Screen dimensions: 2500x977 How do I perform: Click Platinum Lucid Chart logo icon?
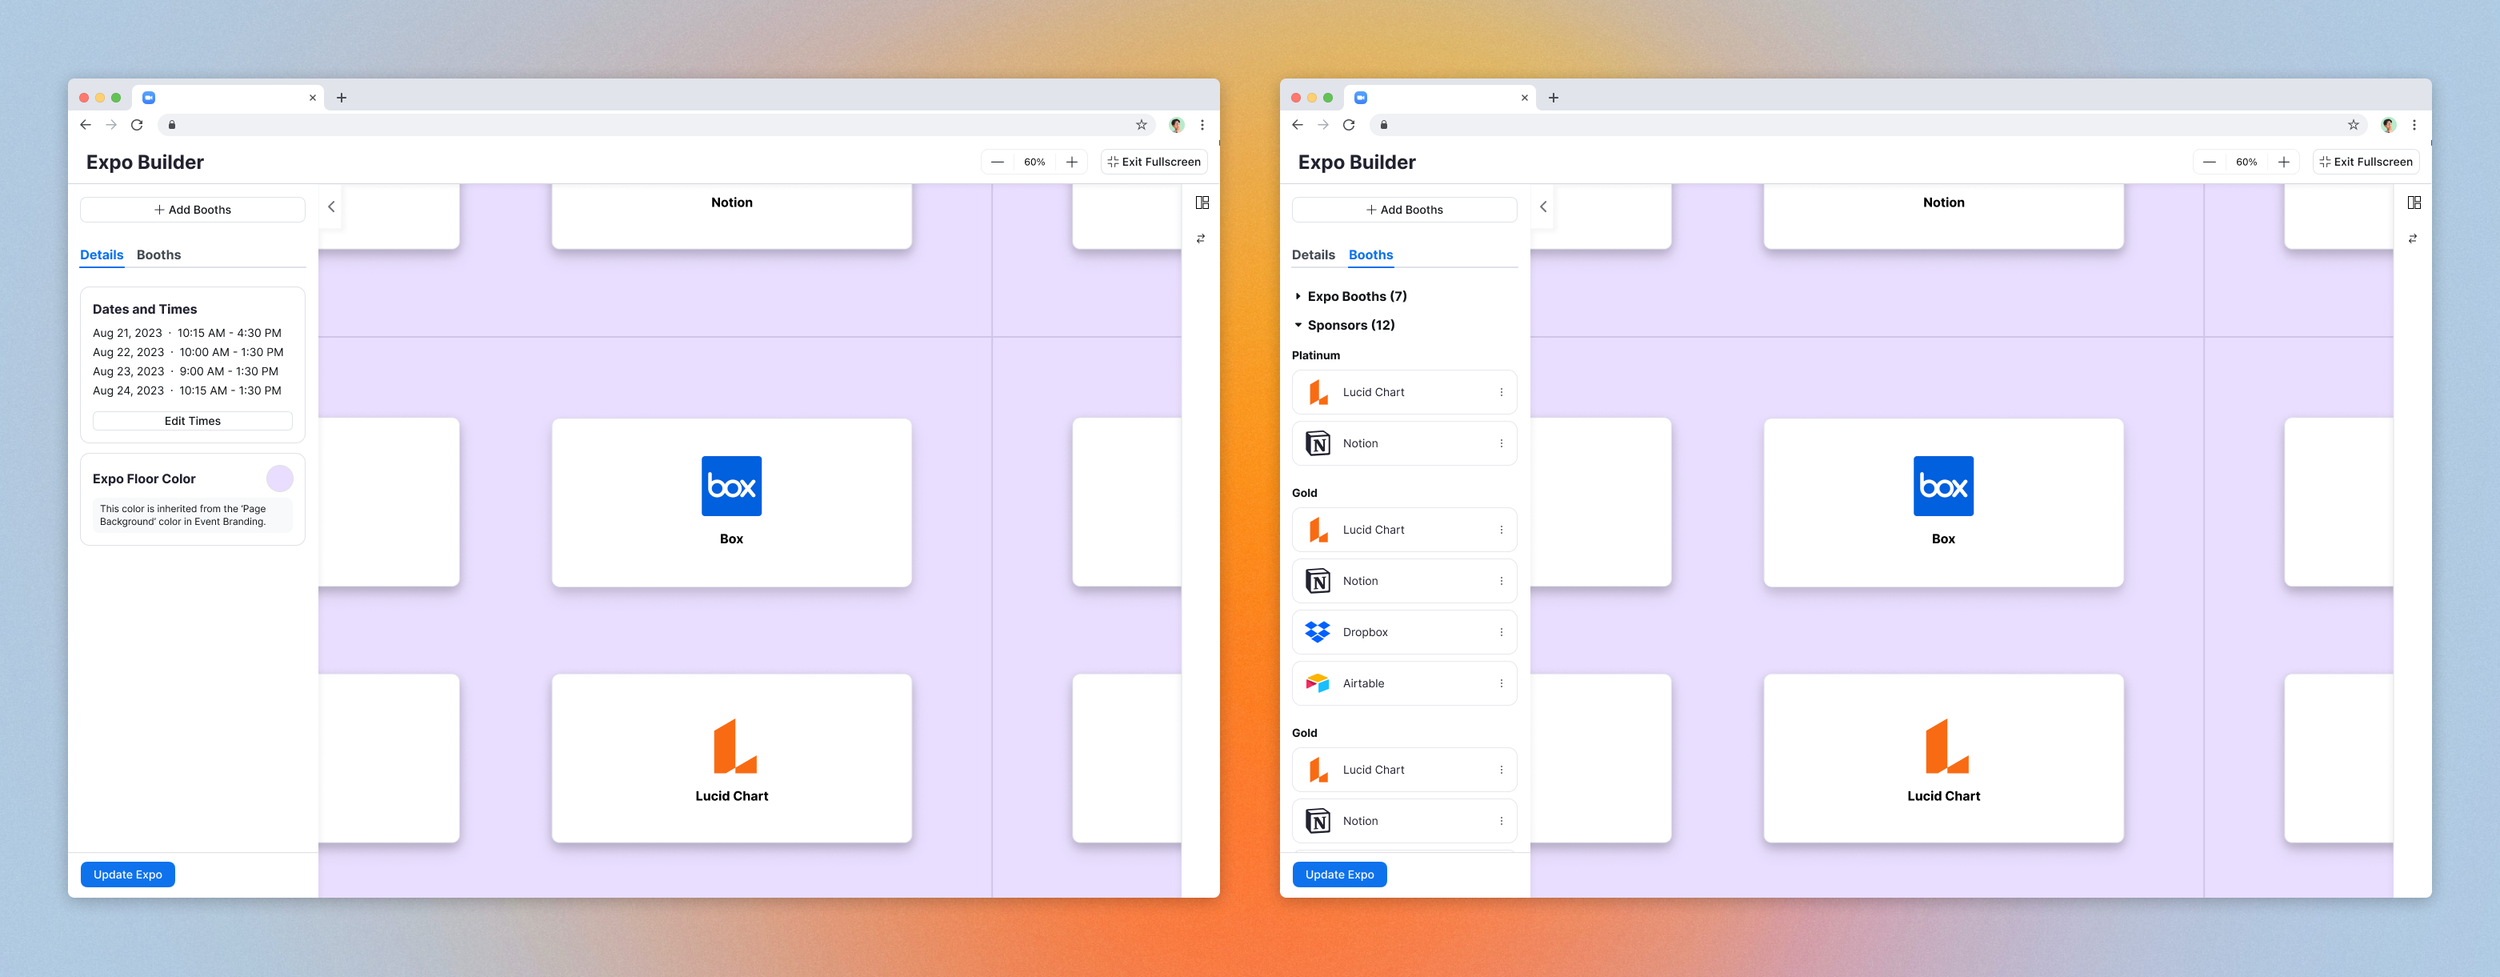1318,393
